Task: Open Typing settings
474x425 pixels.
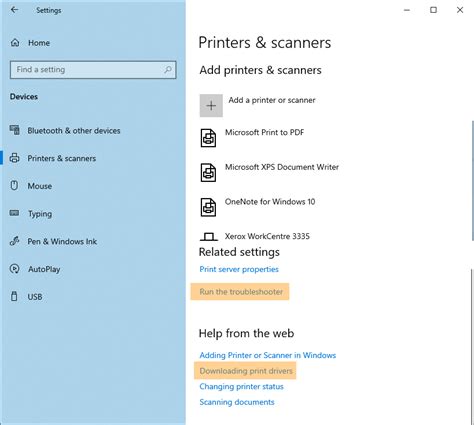Action: [40, 214]
